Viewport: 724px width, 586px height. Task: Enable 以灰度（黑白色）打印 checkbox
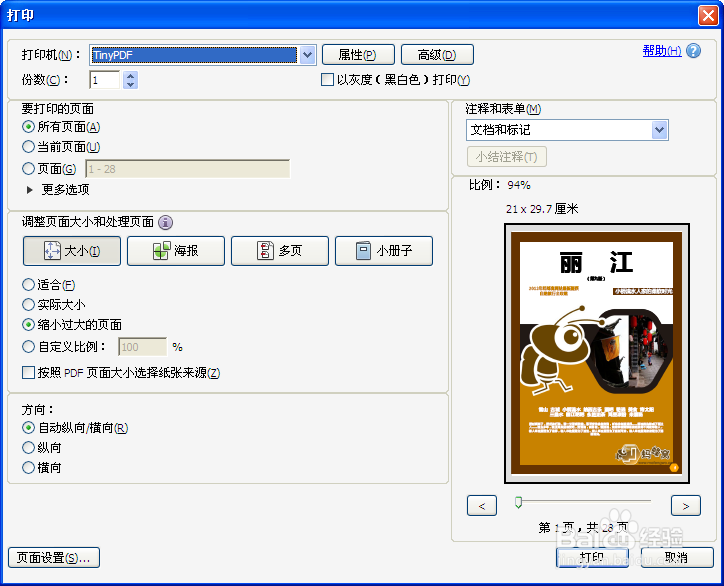tap(327, 79)
